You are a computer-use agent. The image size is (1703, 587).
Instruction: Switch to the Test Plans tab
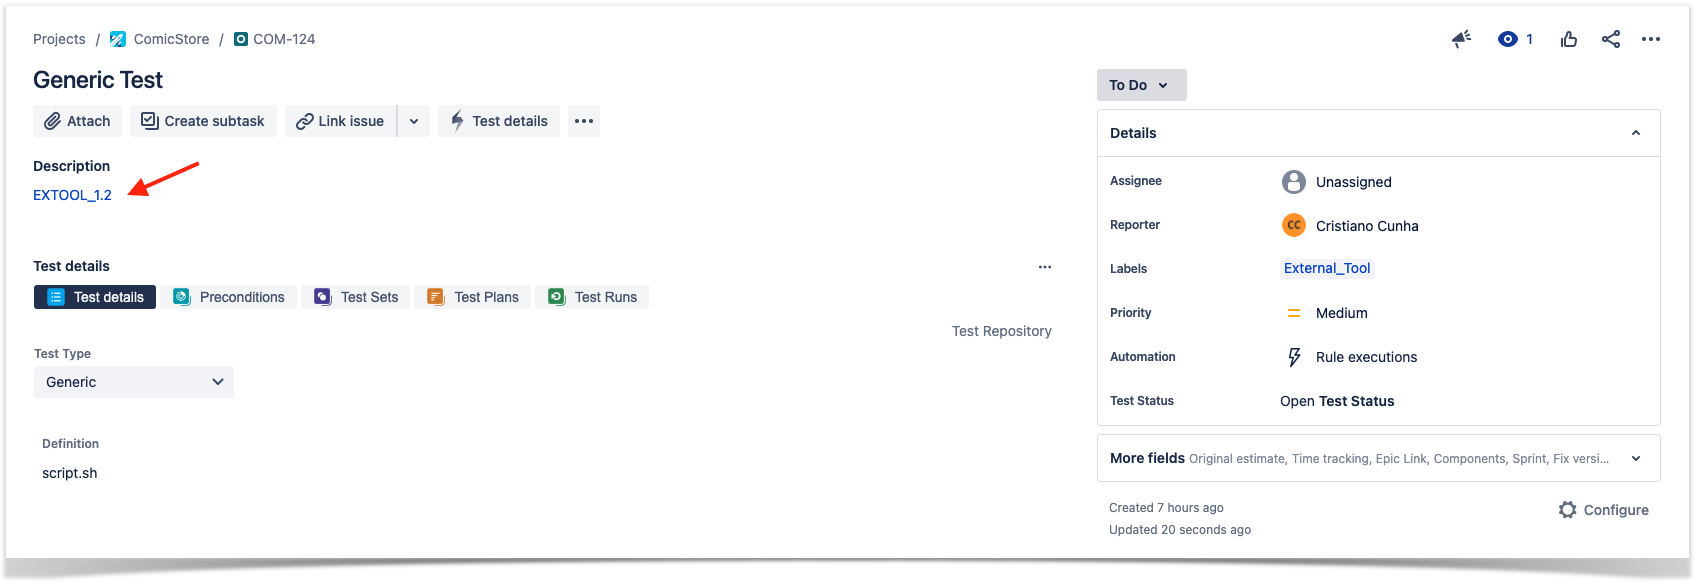(473, 297)
